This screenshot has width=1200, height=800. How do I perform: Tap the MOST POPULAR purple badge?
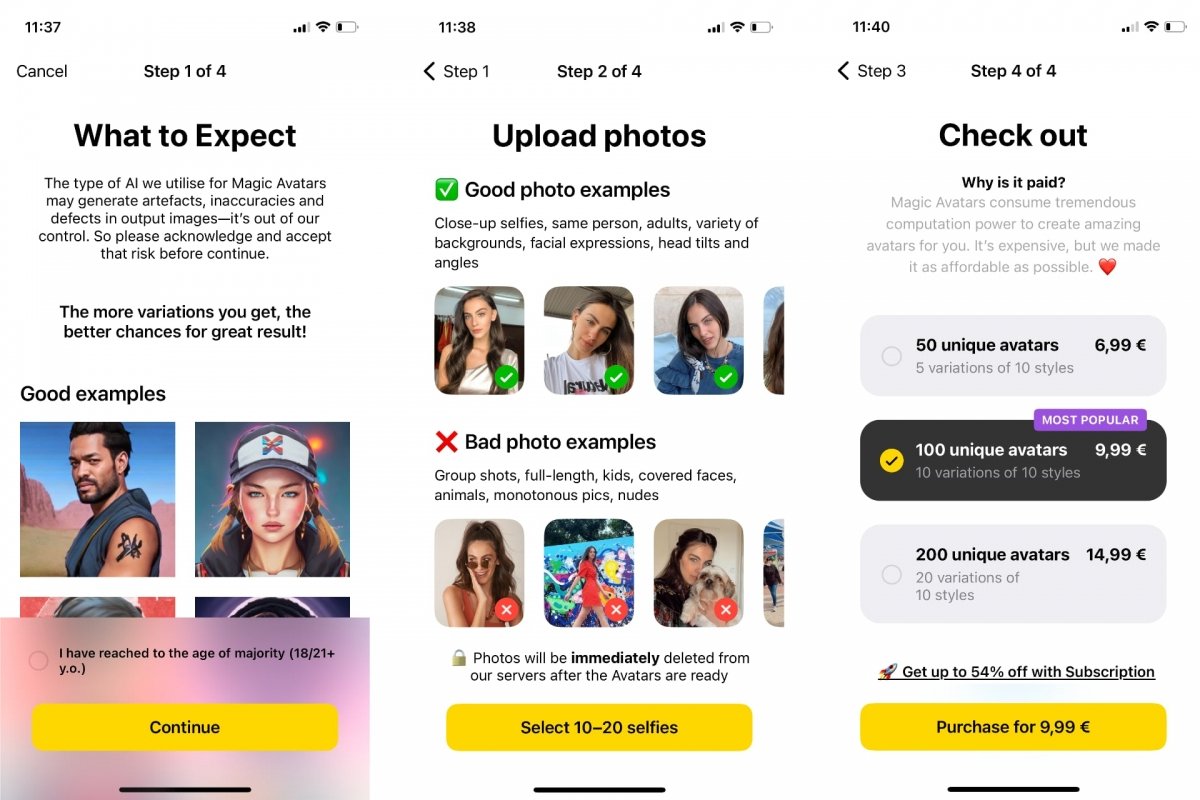pyautogui.click(x=1089, y=420)
